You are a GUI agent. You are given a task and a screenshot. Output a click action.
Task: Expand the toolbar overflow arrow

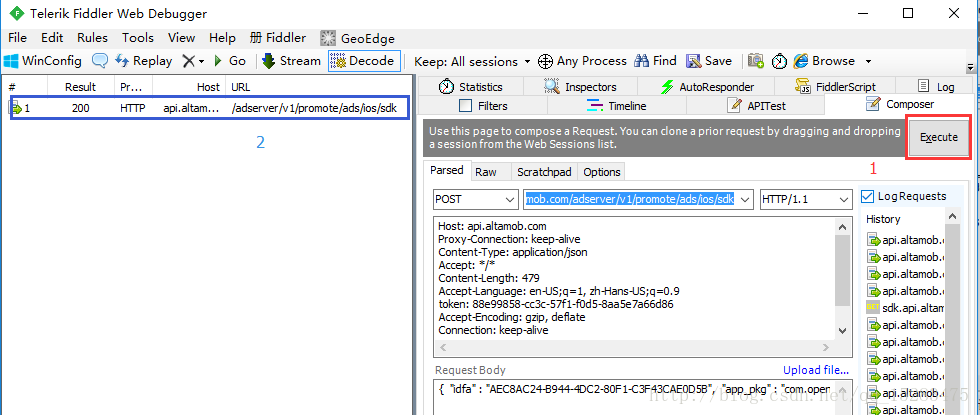(970, 67)
